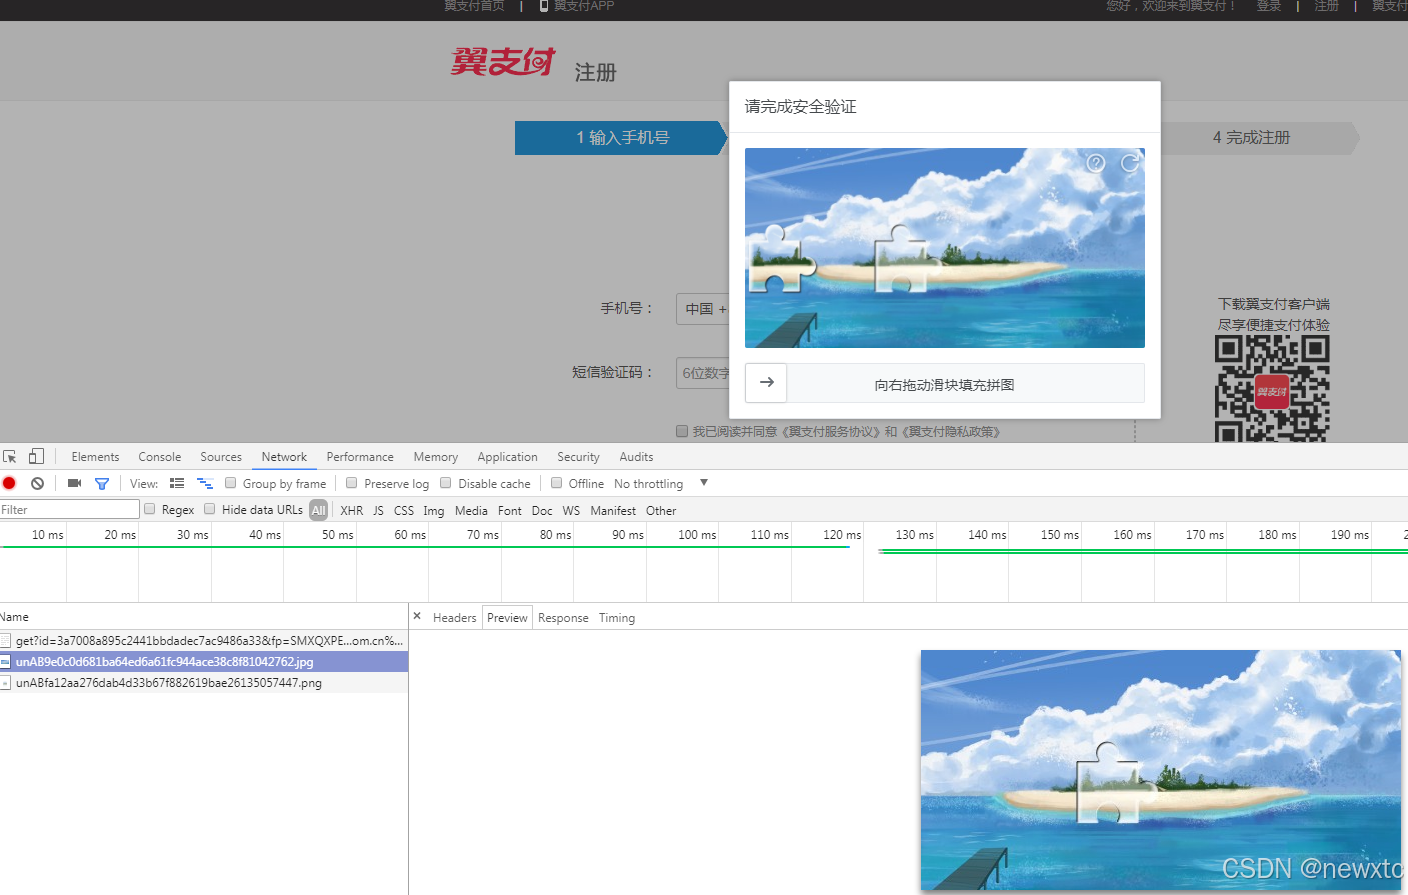Click the slider track labeled 向右拖动滑块填充拼图
1408x895 pixels.
[945, 384]
